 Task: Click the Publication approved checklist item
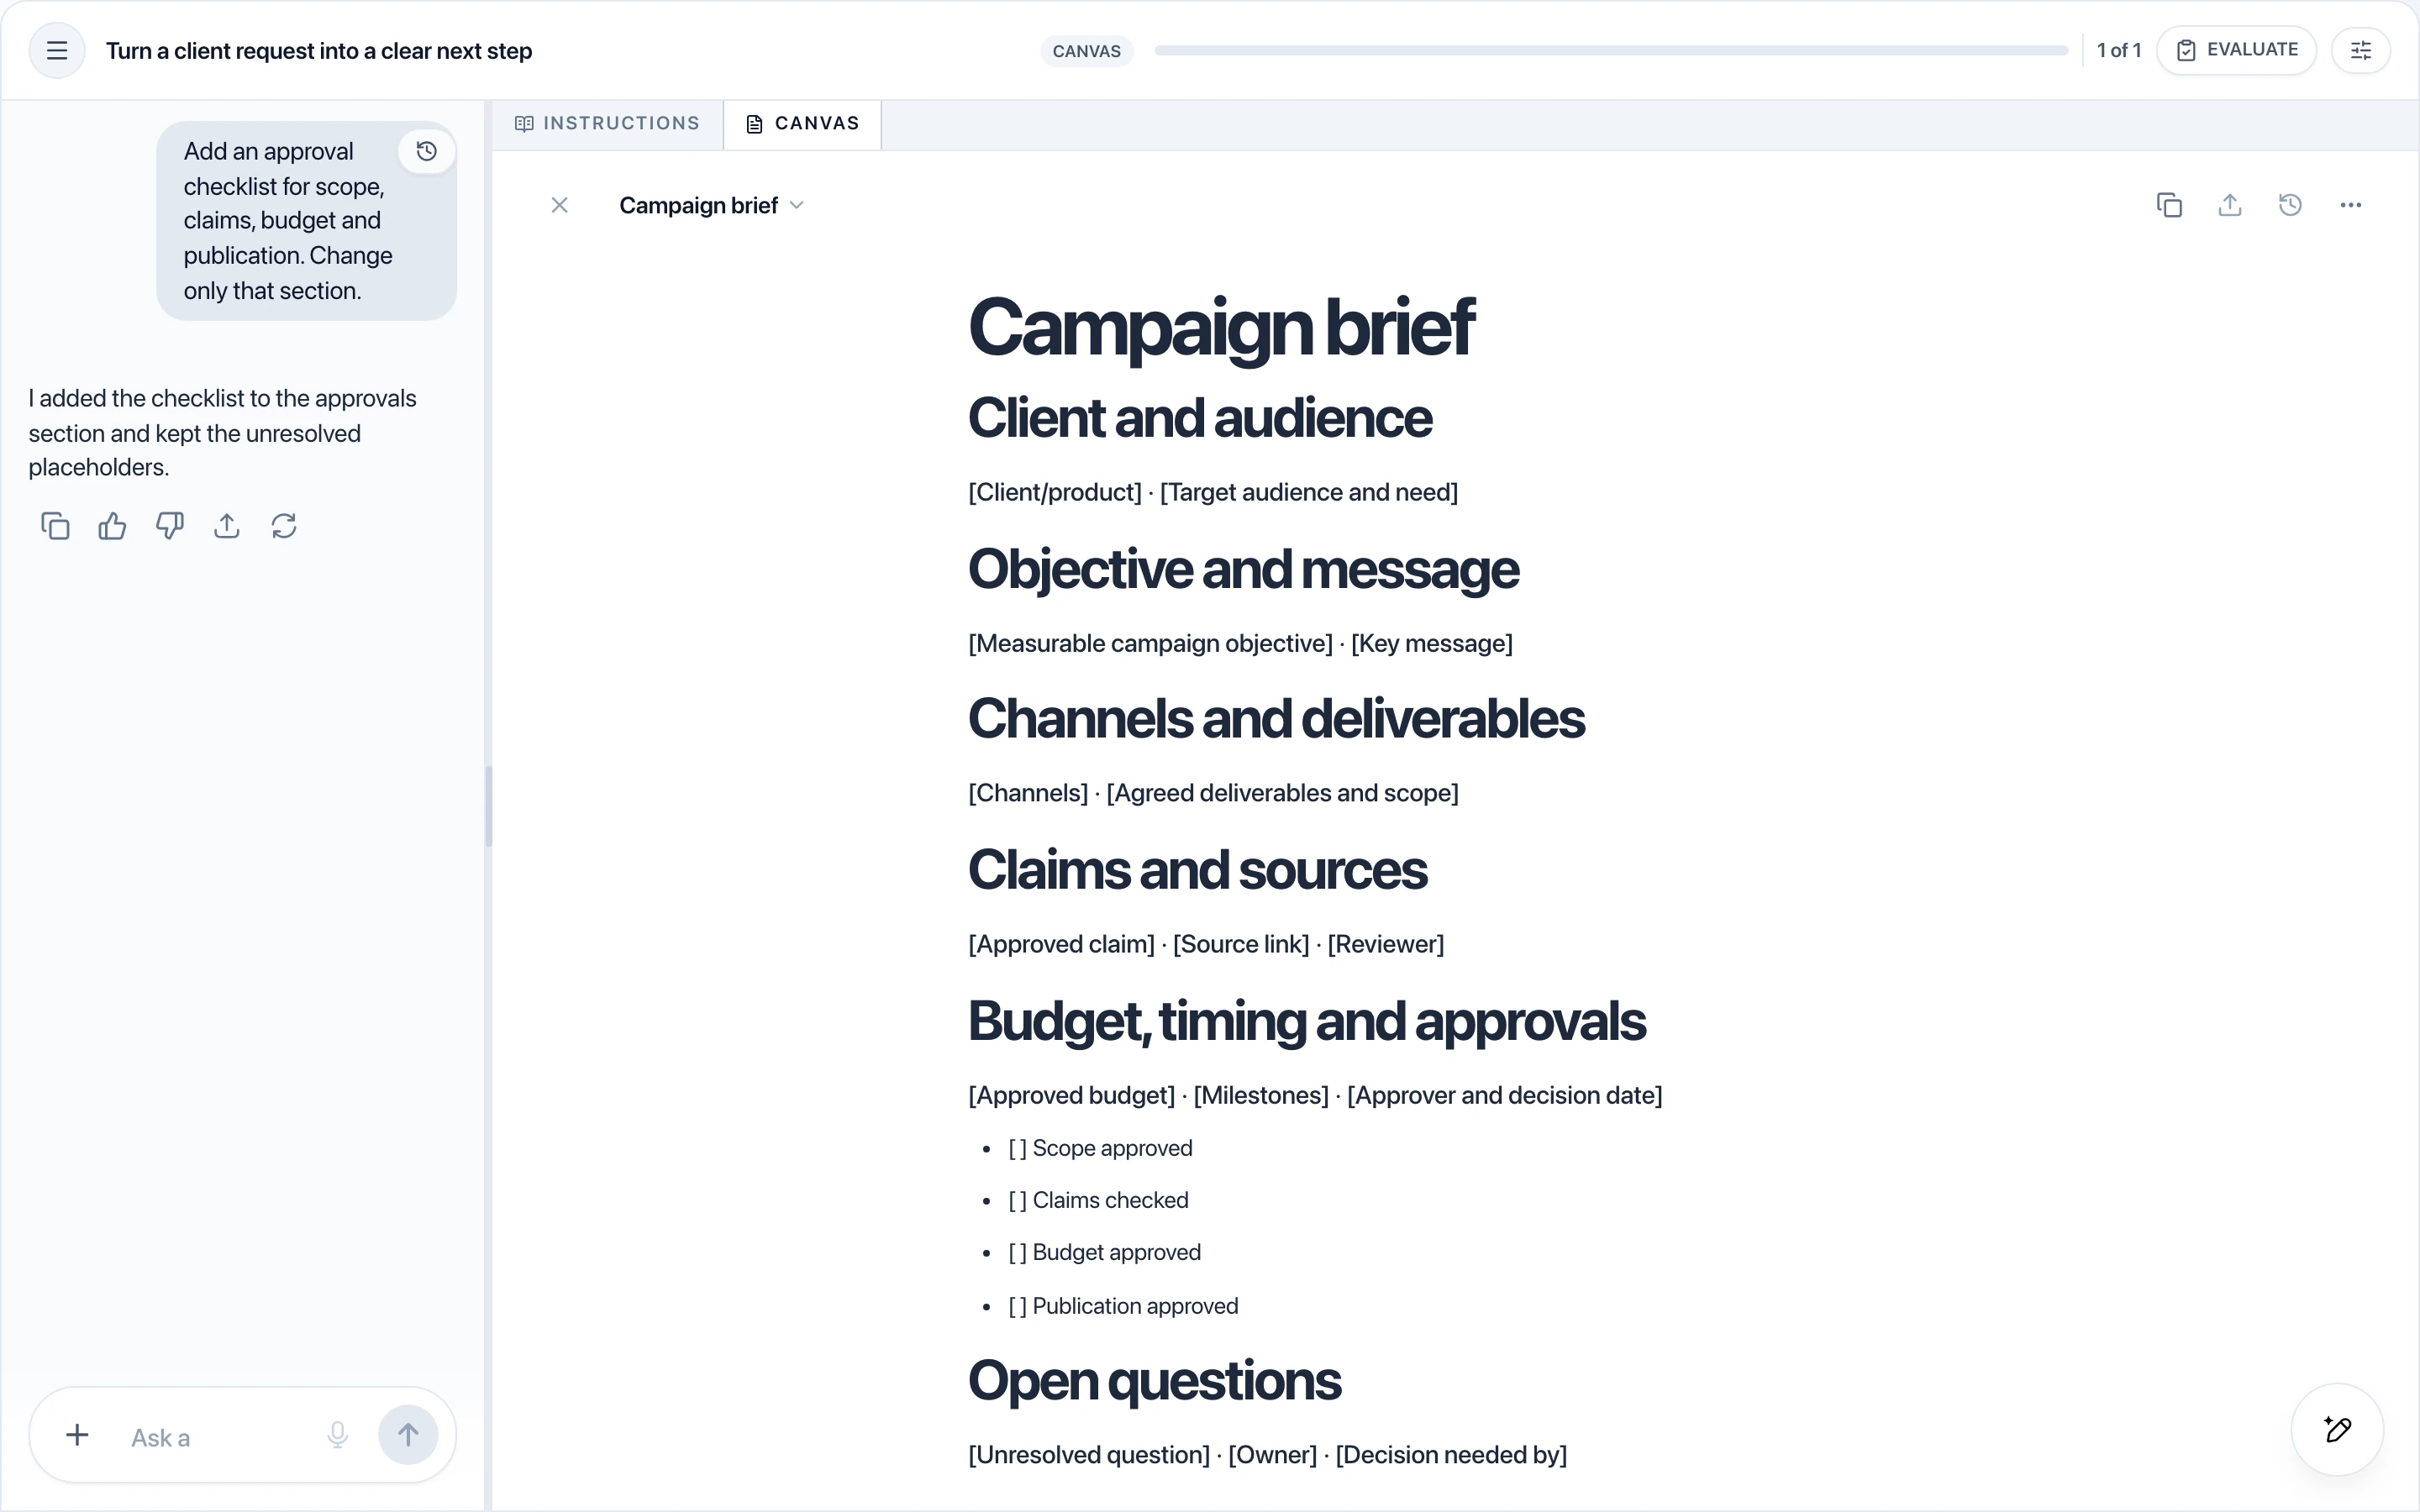[x=1123, y=1306]
